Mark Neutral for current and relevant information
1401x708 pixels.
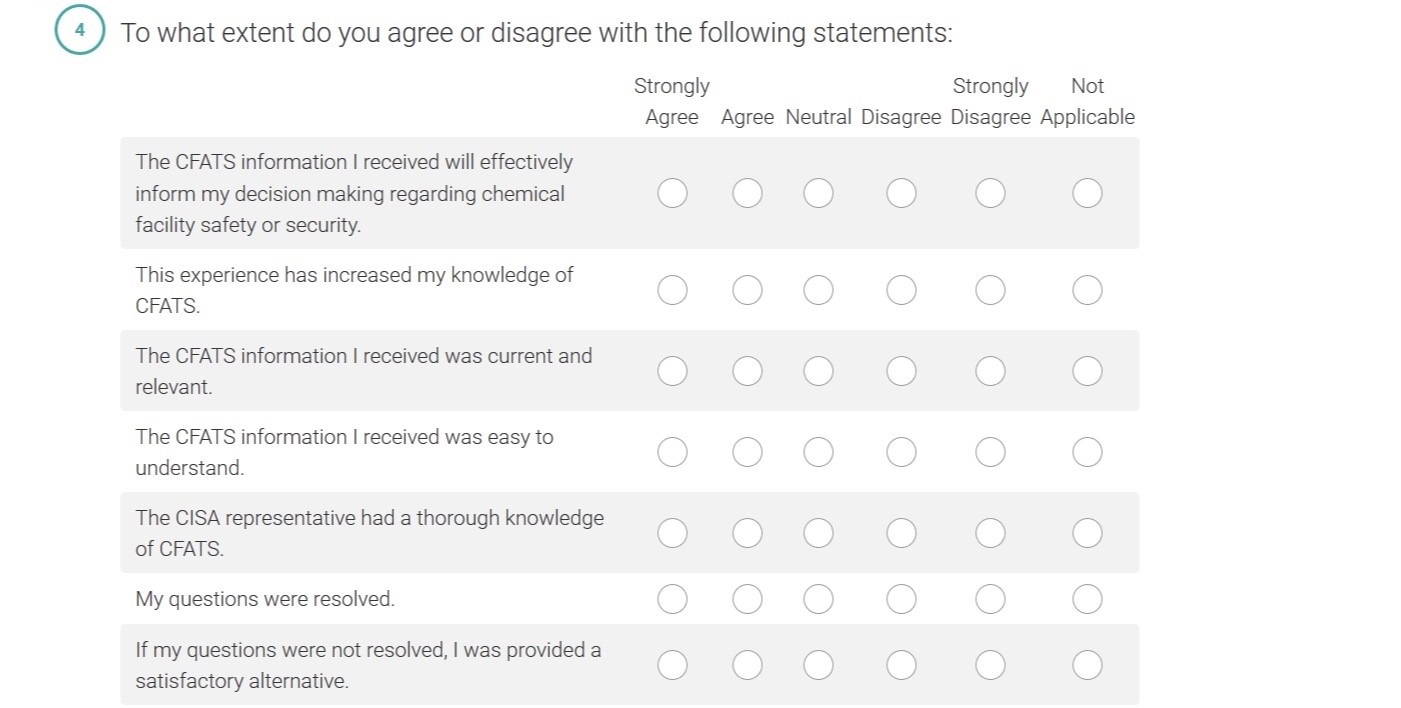818,371
